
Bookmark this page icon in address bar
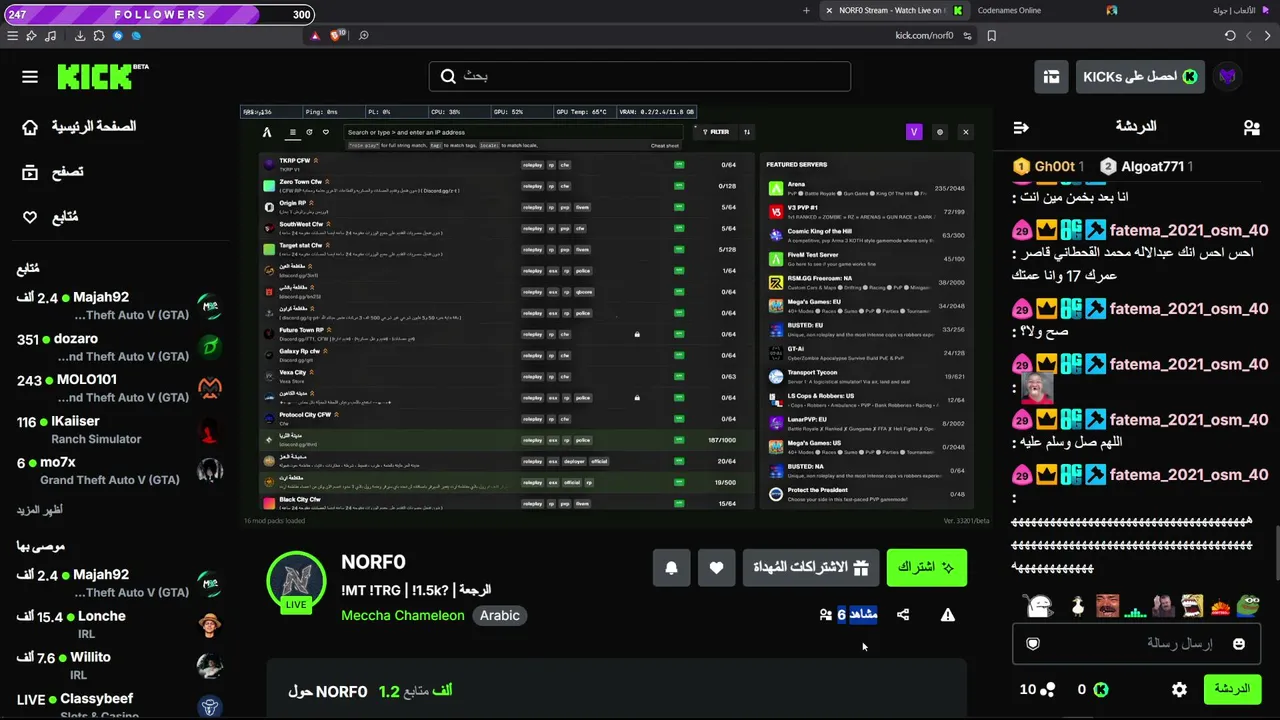991,36
